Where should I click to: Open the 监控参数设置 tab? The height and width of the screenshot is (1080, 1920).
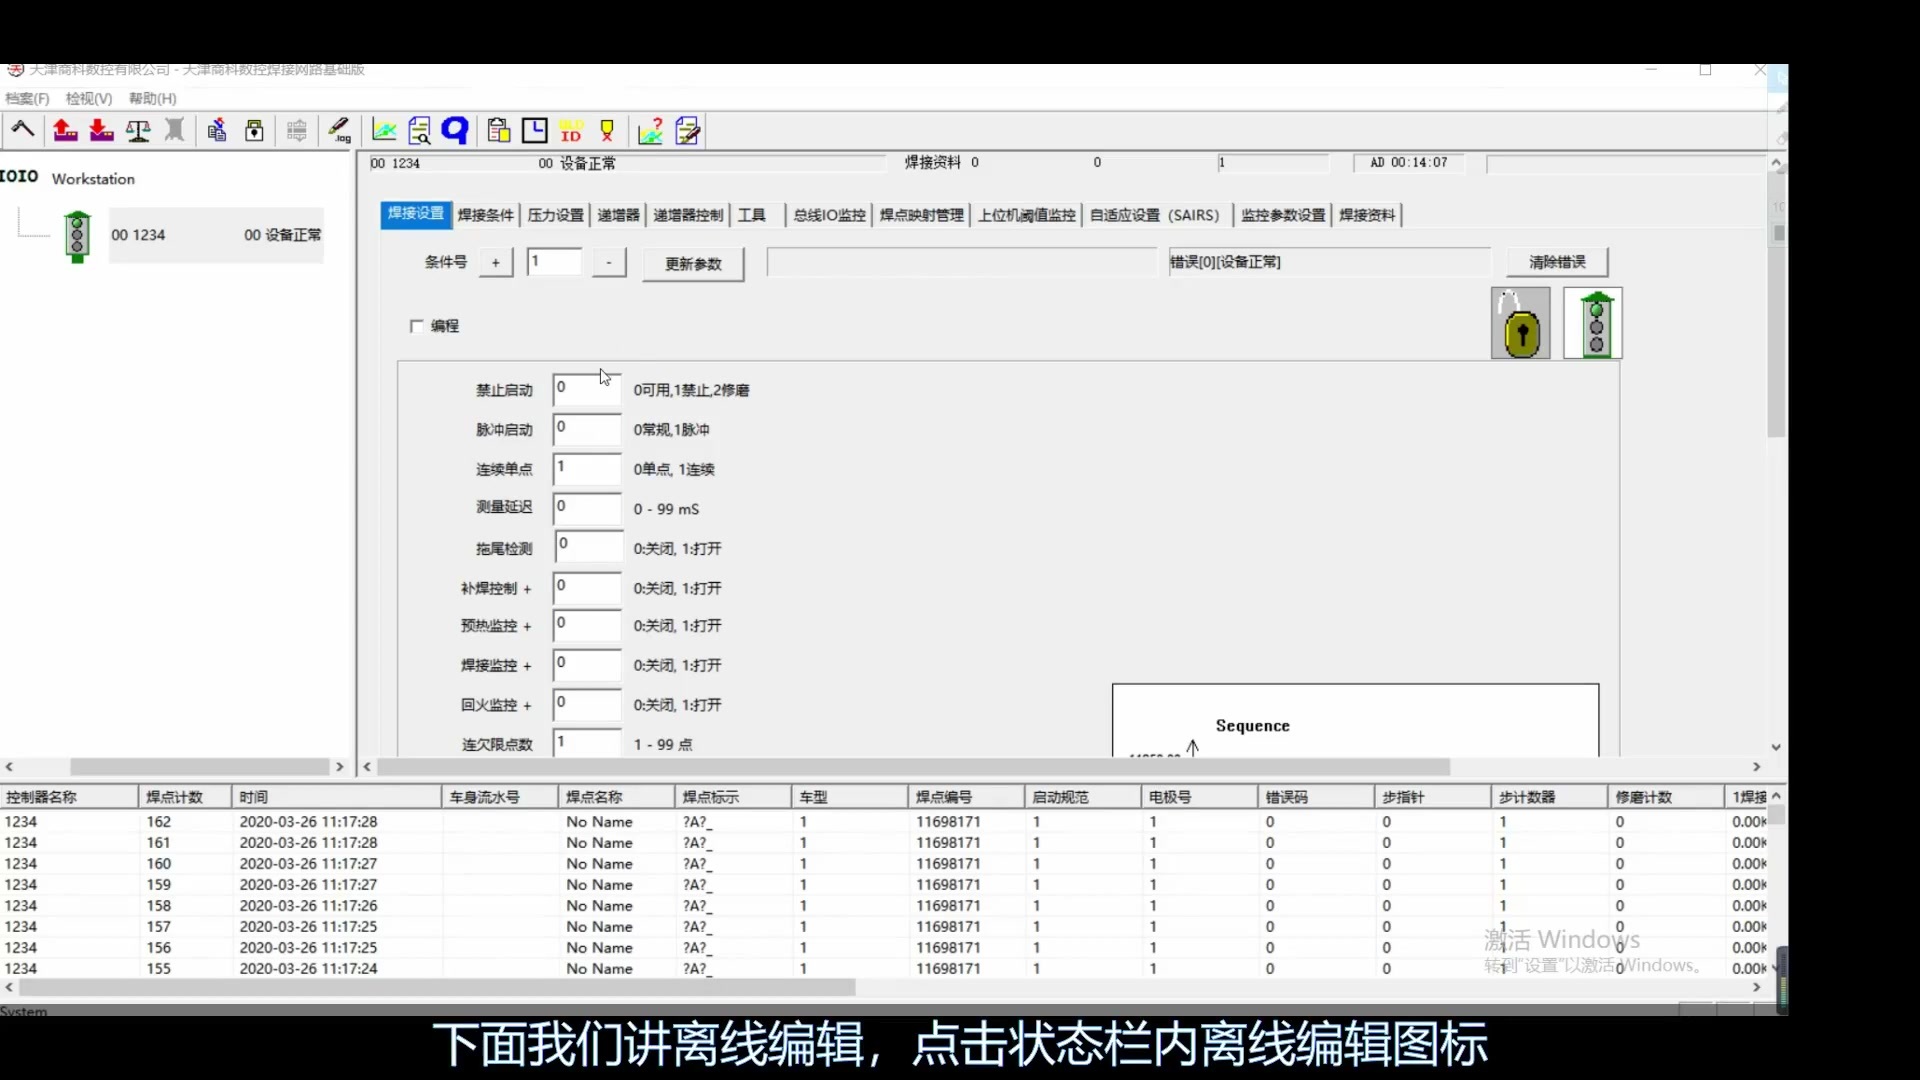coord(1283,215)
